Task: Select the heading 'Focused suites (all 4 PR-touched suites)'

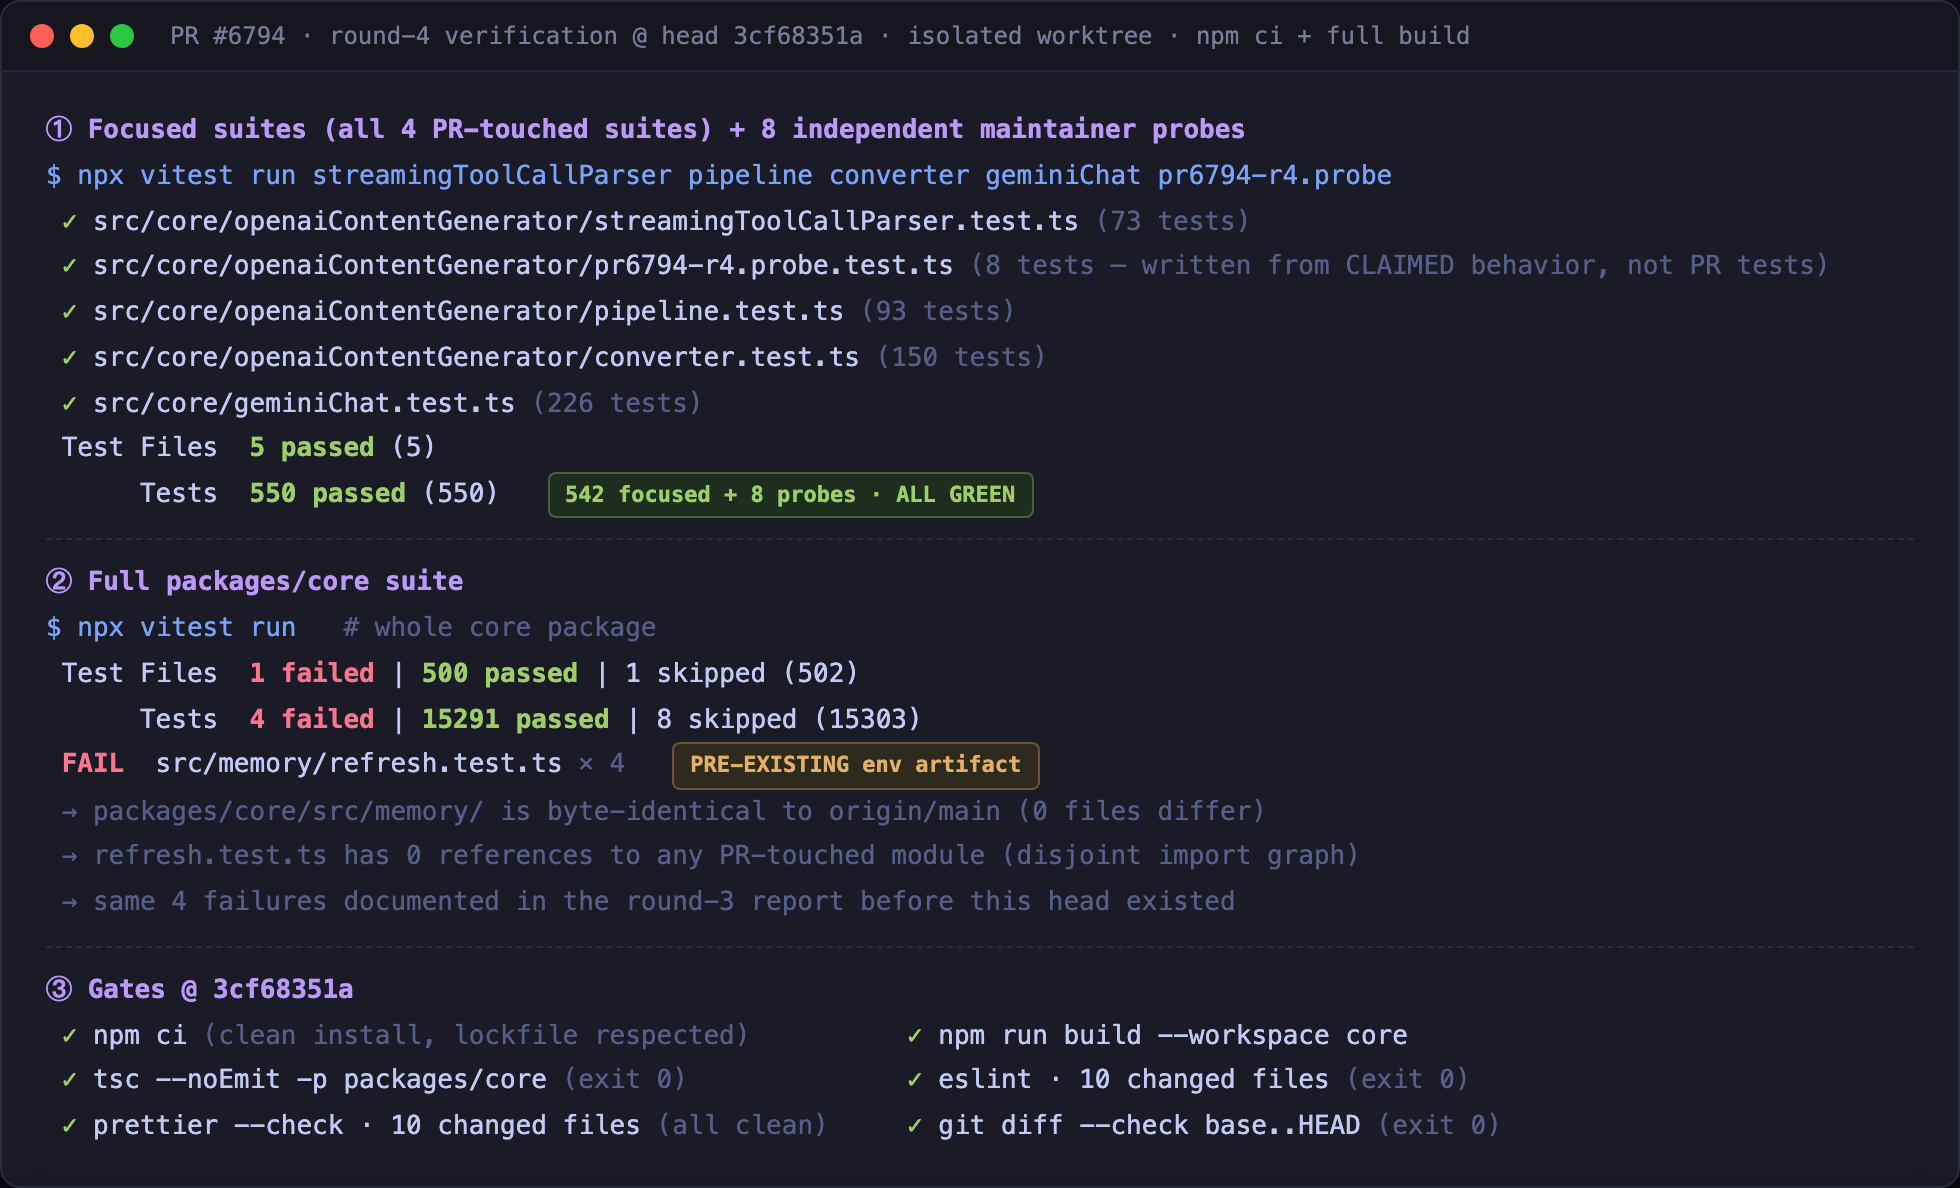Action: (x=400, y=129)
